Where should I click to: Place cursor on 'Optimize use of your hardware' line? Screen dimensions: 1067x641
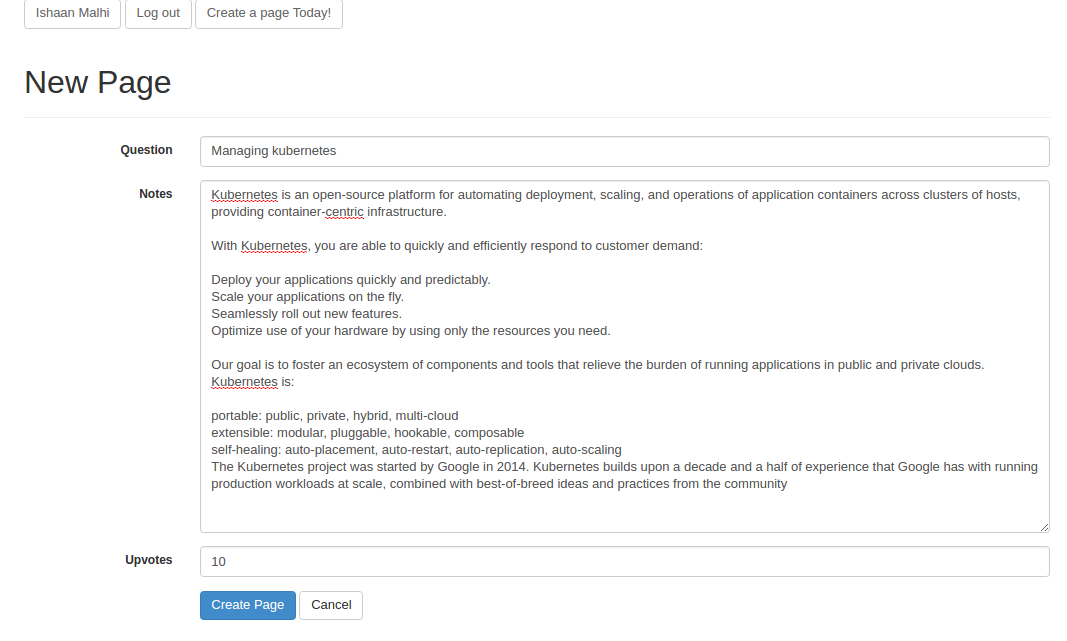tap(410, 331)
